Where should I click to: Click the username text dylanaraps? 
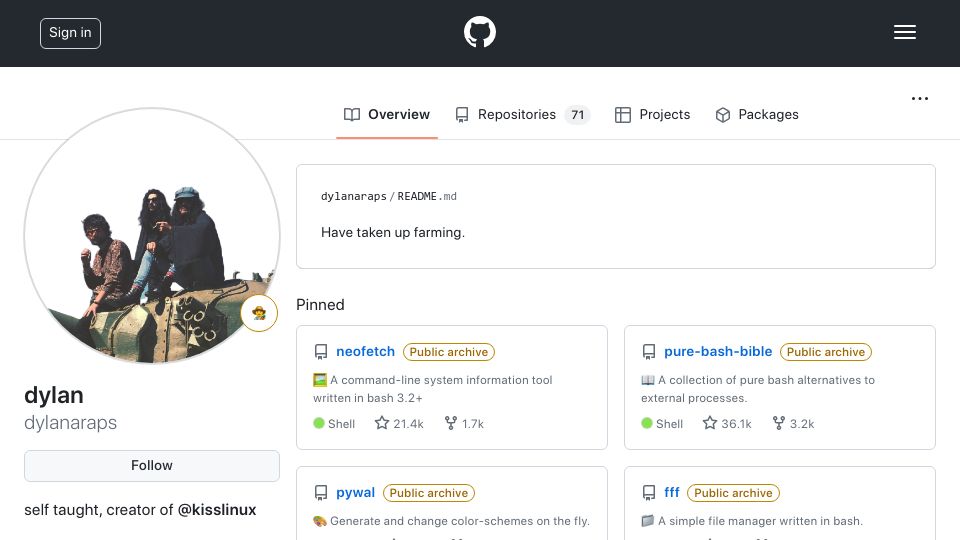(70, 422)
